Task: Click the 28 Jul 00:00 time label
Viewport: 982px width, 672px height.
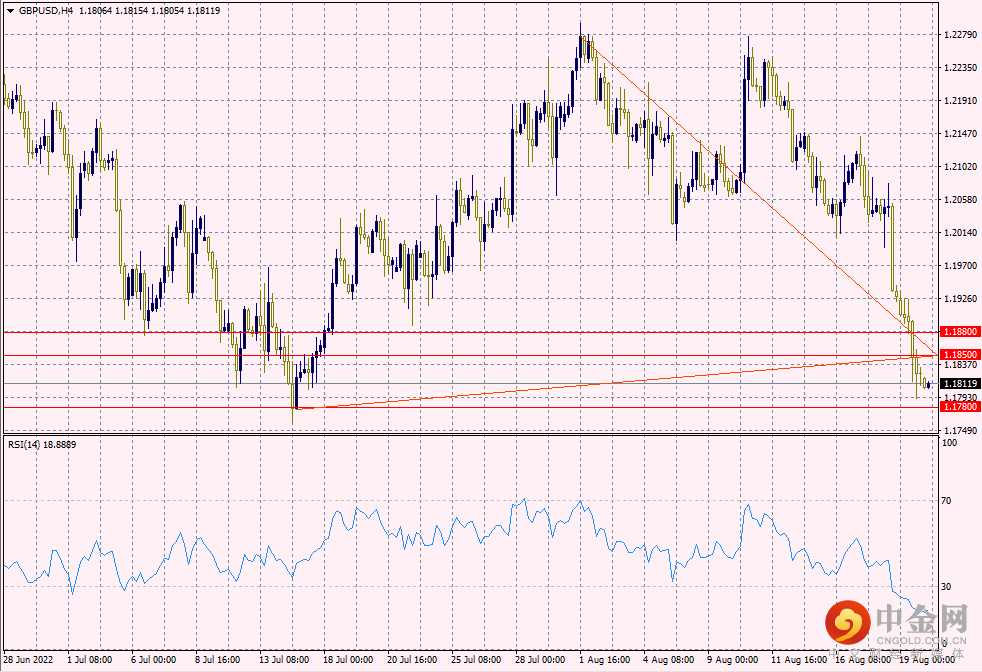Action: point(540,659)
